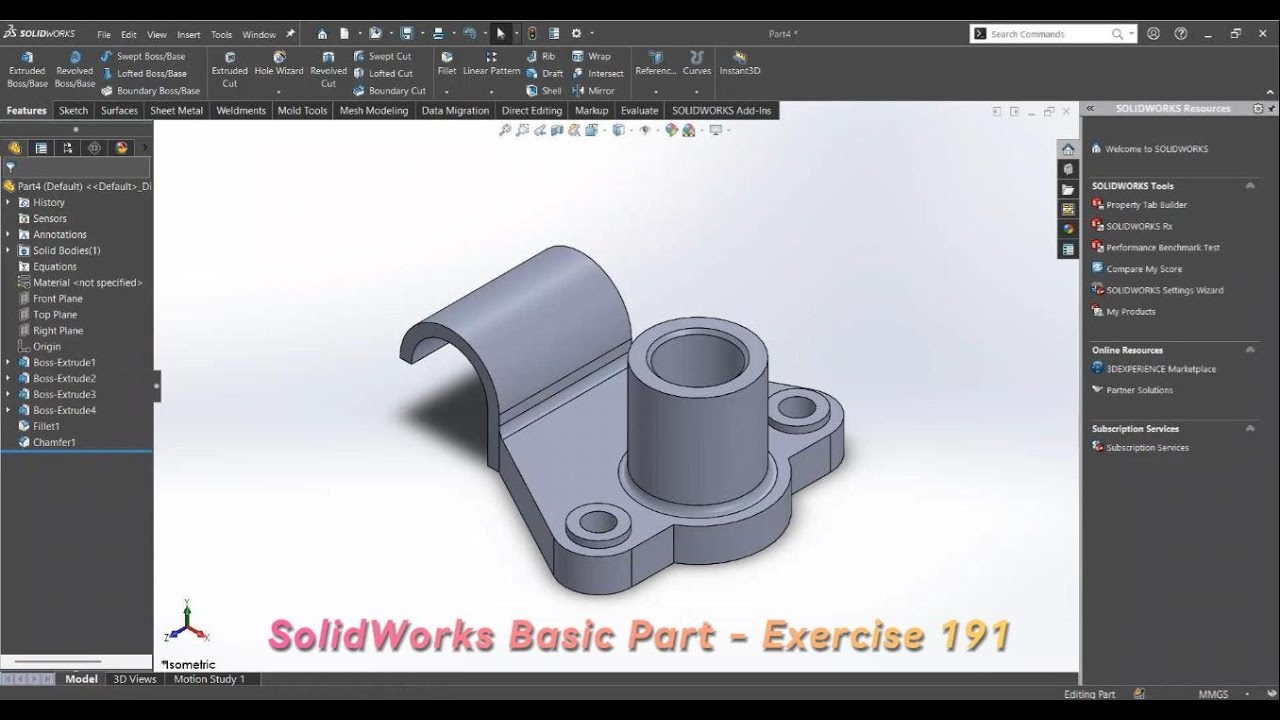Open Reference Geometry tools
This screenshot has height=720, width=1280.
pos(655,64)
